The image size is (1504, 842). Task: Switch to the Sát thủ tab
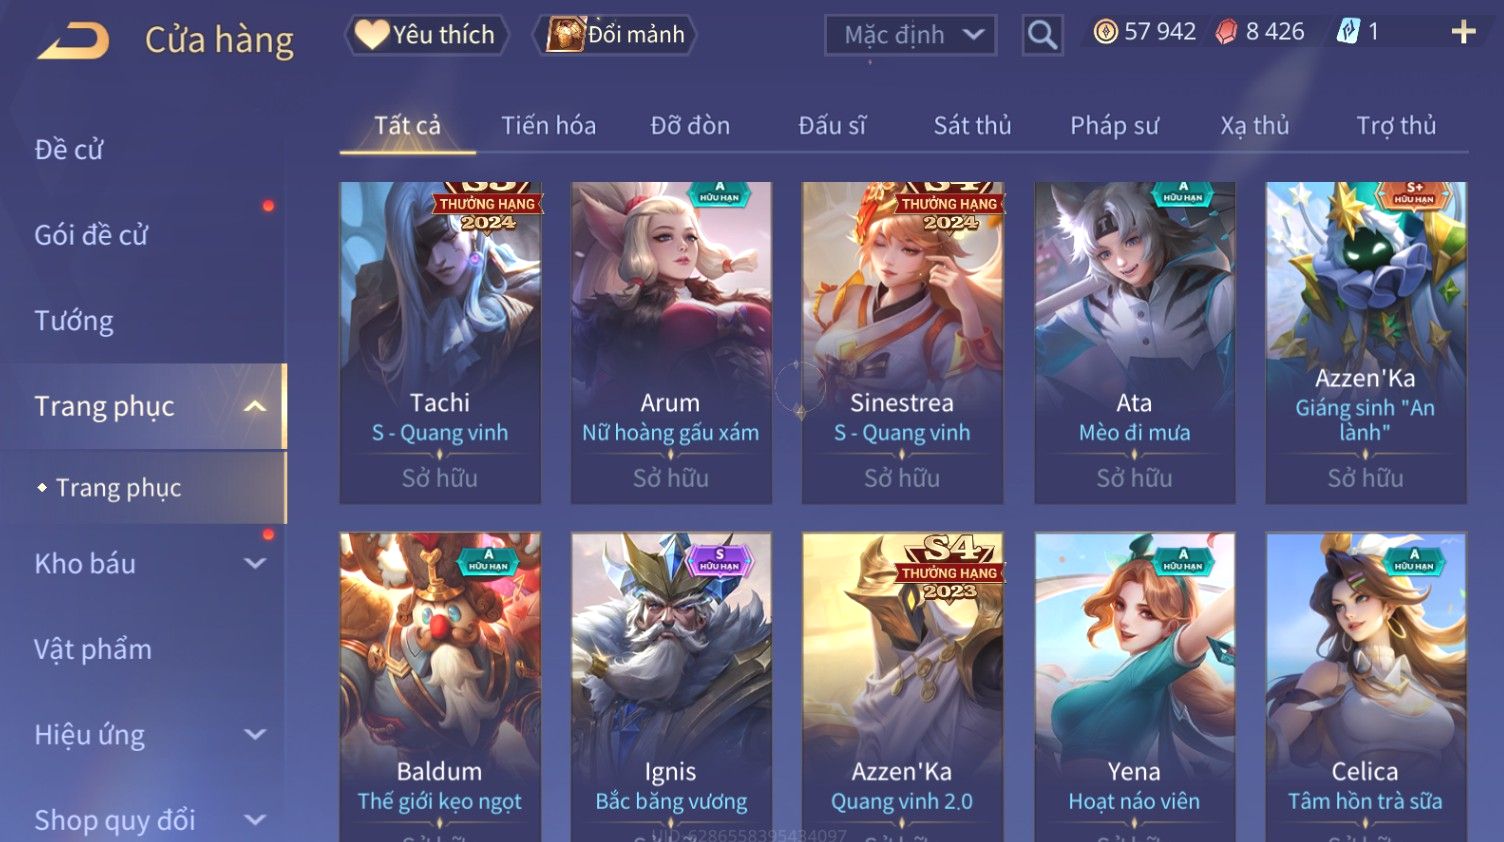(972, 126)
